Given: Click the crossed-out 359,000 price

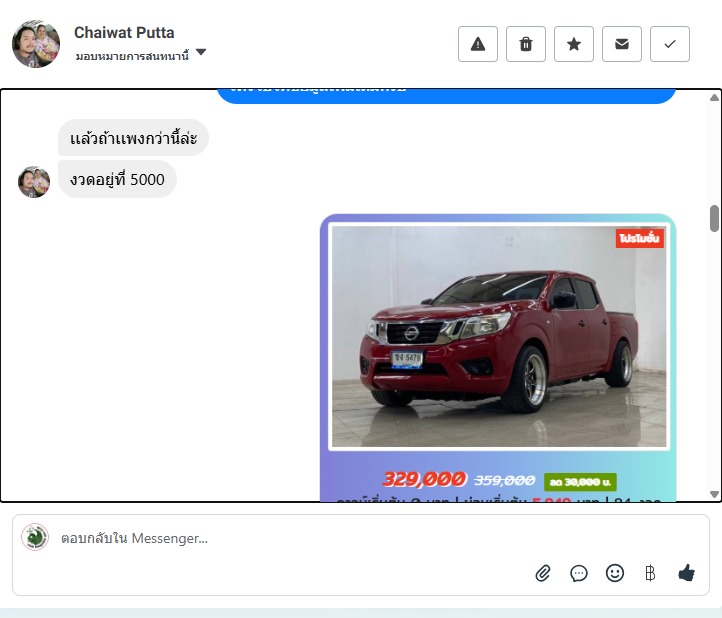Looking at the screenshot, I should [505, 481].
